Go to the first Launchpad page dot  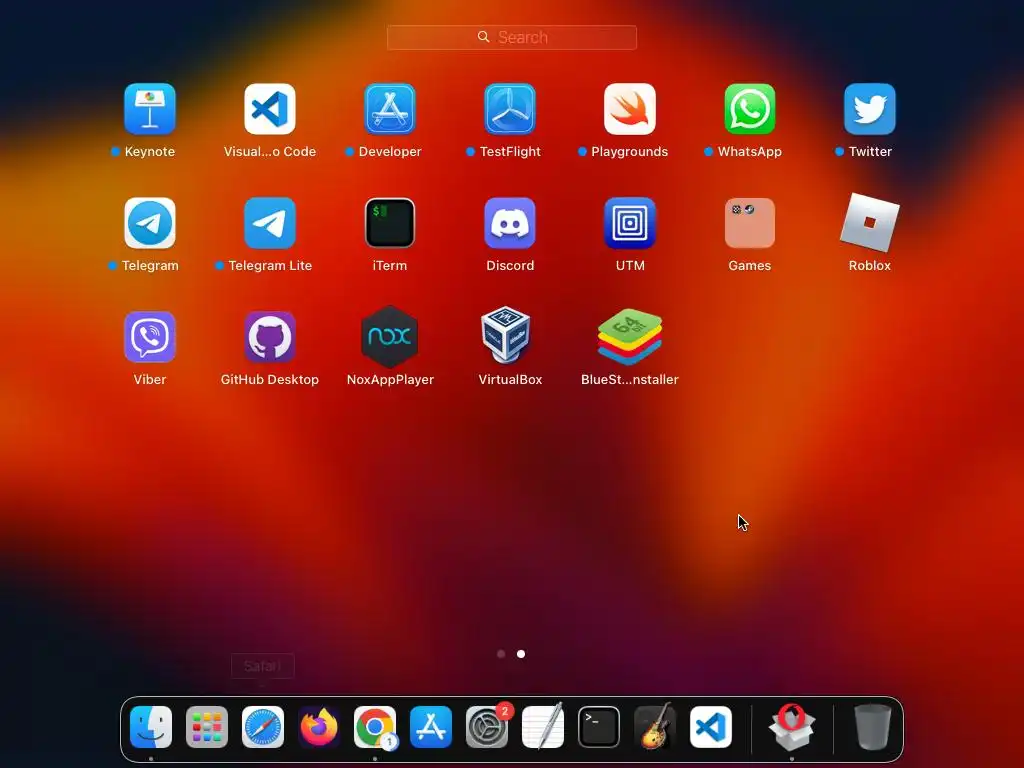pyautogui.click(x=501, y=654)
